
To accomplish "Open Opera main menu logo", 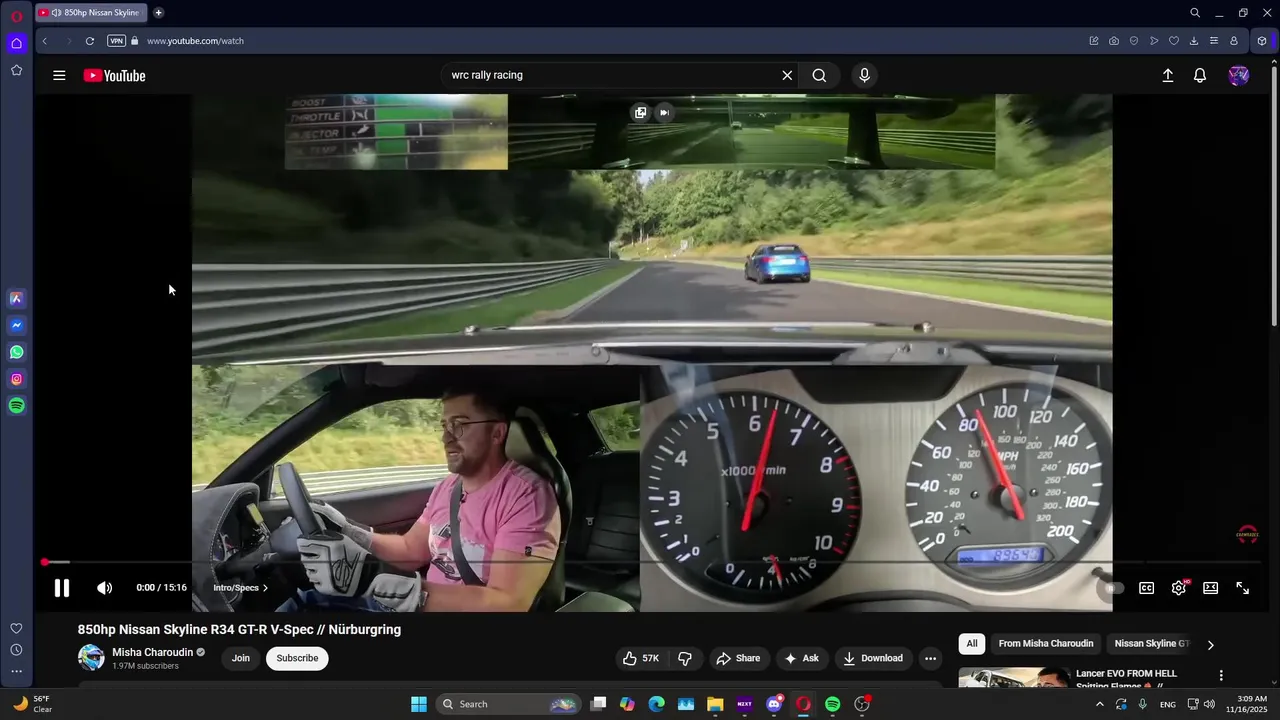I will coord(17,16).
